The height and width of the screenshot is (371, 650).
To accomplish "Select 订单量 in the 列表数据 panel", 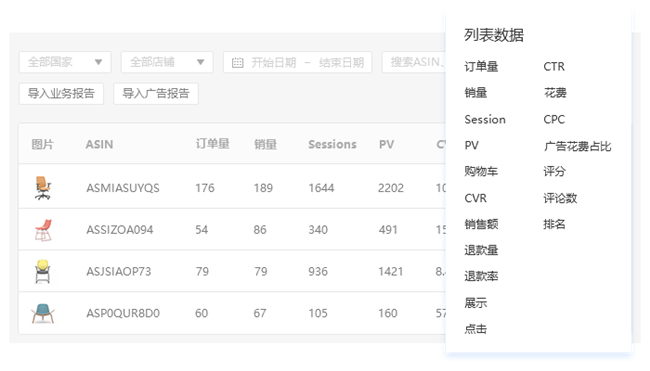I will tap(481, 66).
